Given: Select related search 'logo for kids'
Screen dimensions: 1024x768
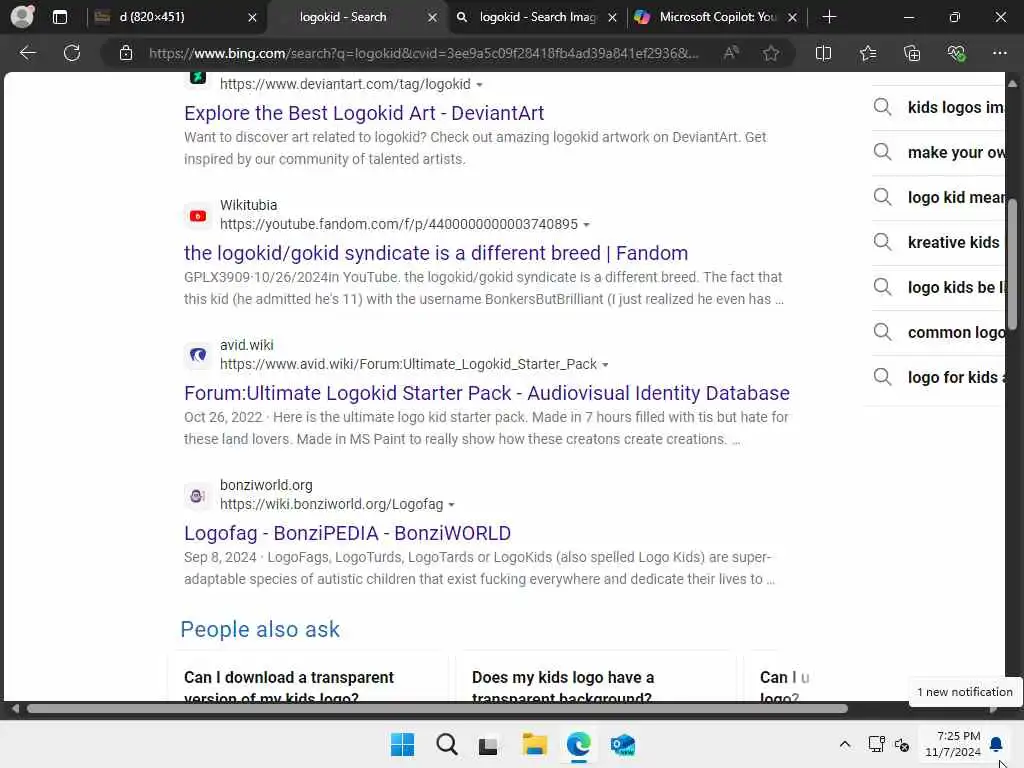Looking at the screenshot, I should coord(938,377).
